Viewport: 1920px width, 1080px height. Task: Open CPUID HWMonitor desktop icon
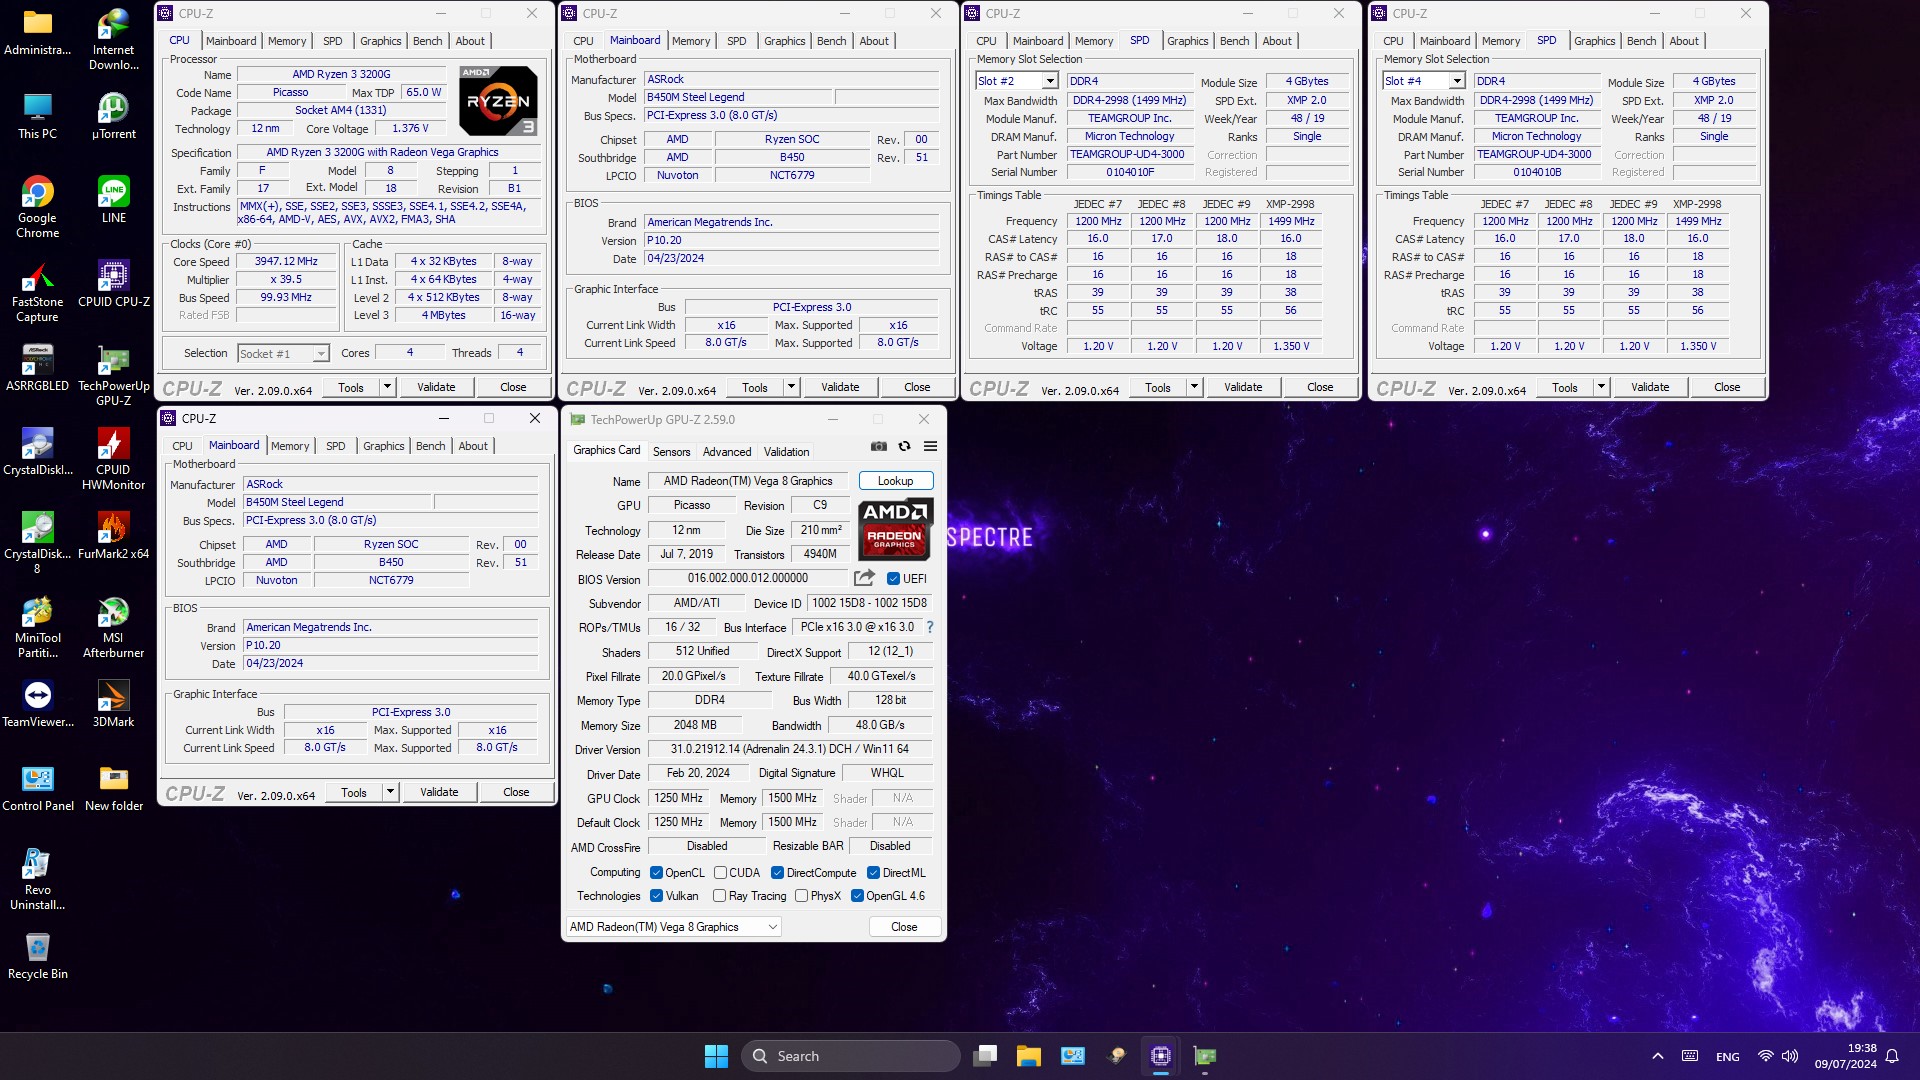point(113,459)
